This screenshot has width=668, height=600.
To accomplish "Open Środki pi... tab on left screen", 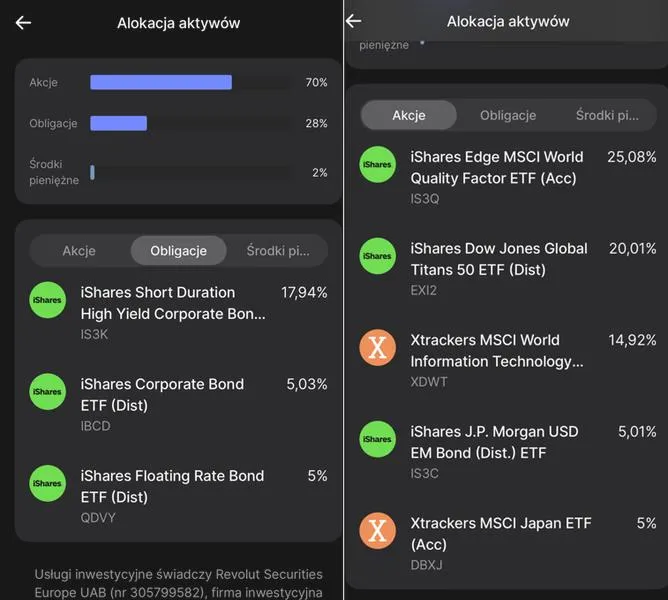I will coord(278,251).
